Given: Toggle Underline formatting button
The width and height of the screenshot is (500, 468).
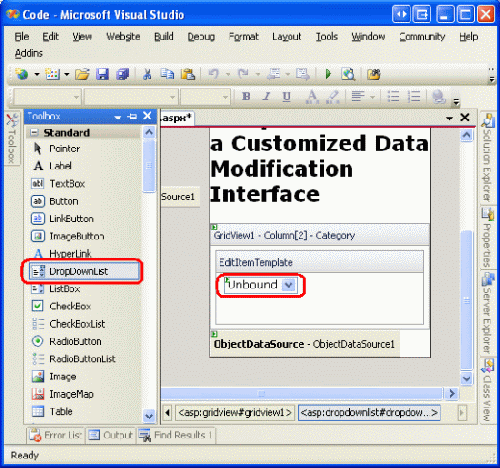Looking at the screenshot, I should [286, 96].
